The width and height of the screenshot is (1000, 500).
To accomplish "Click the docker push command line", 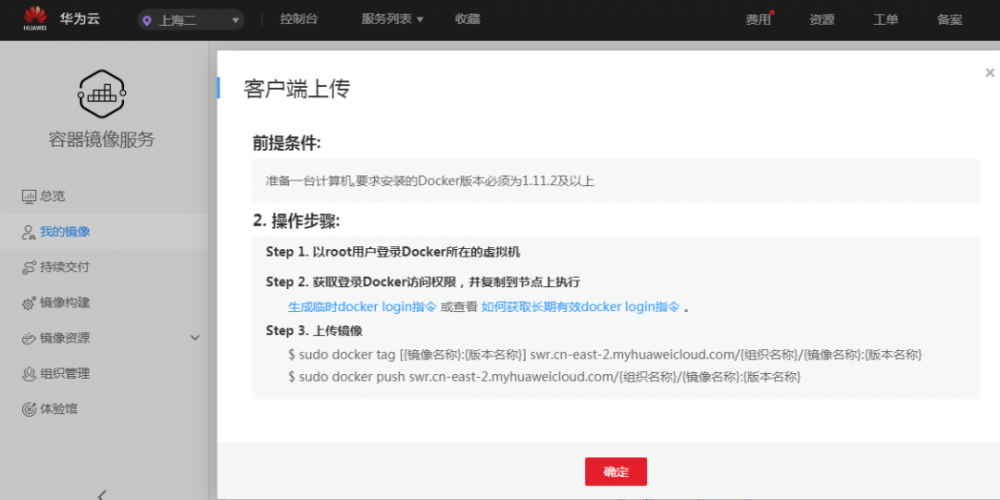I will click(x=544, y=377).
